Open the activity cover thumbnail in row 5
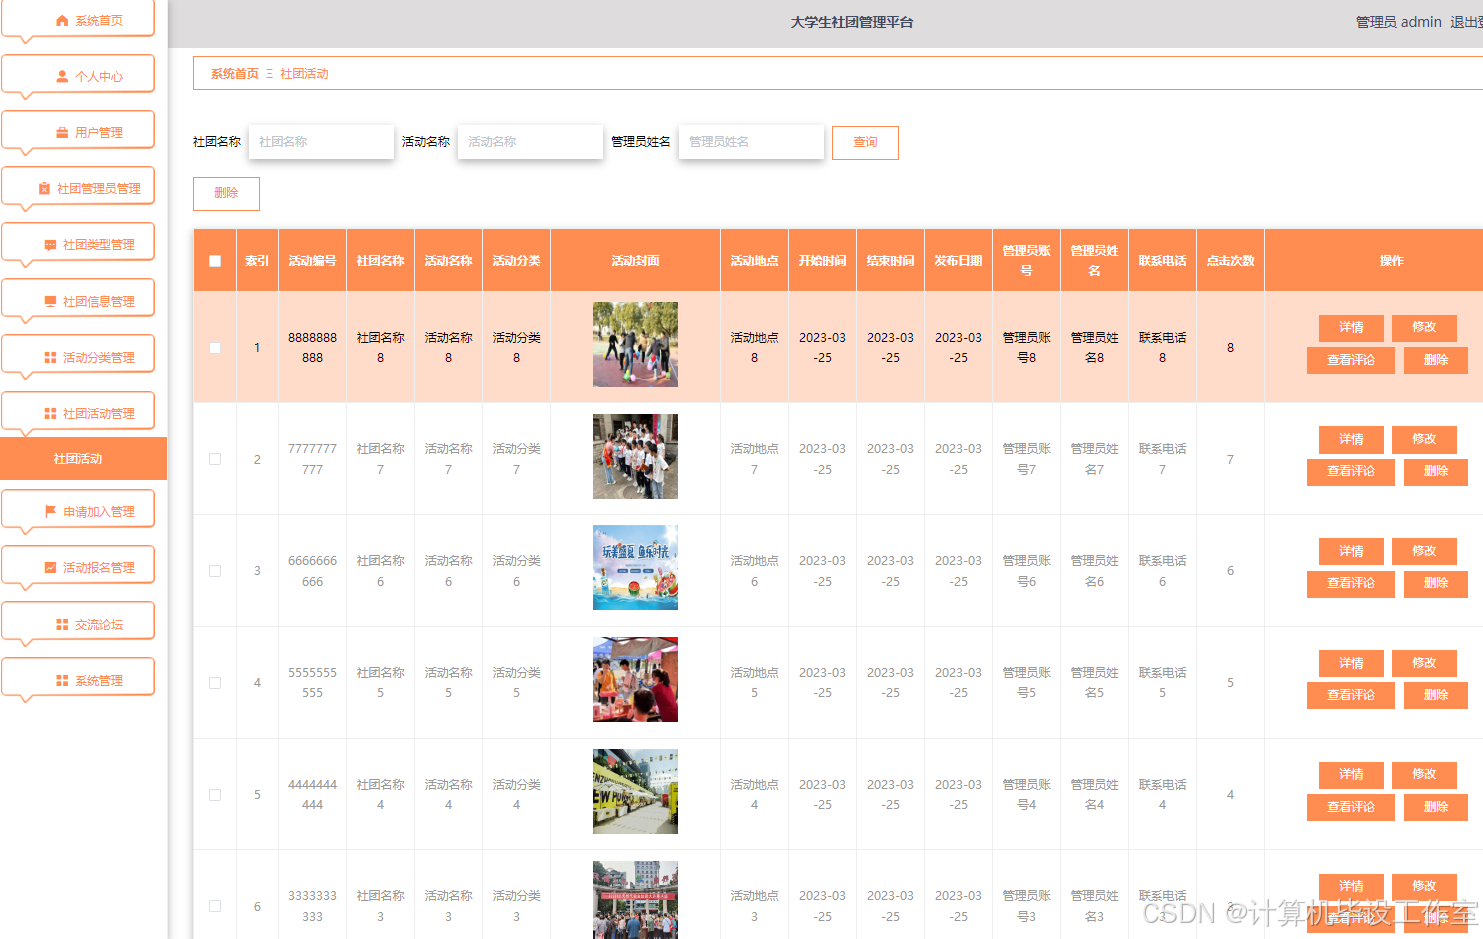Screen dimensions: 1483x939 click(x=635, y=792)
